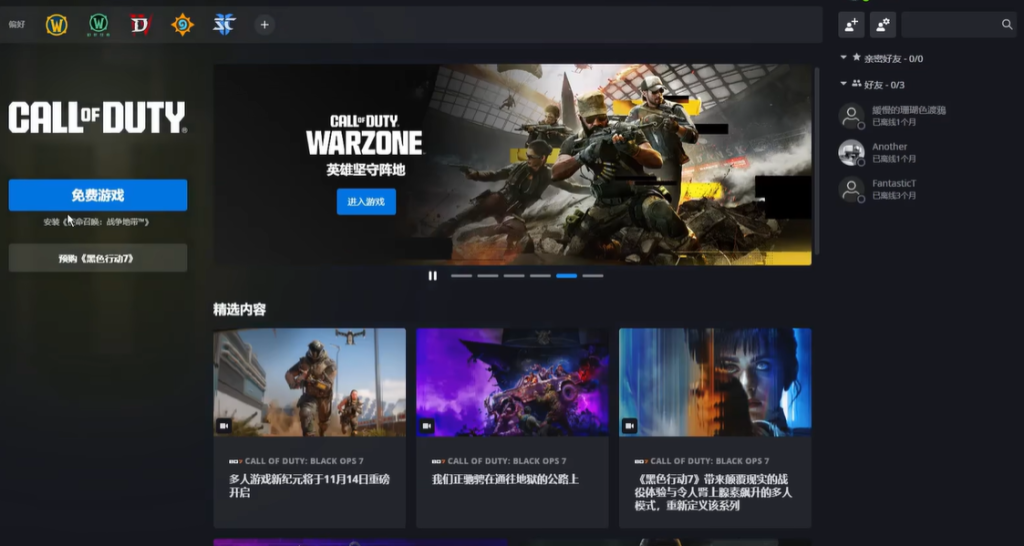Open friend management settings icon

(x=883, y=25)
